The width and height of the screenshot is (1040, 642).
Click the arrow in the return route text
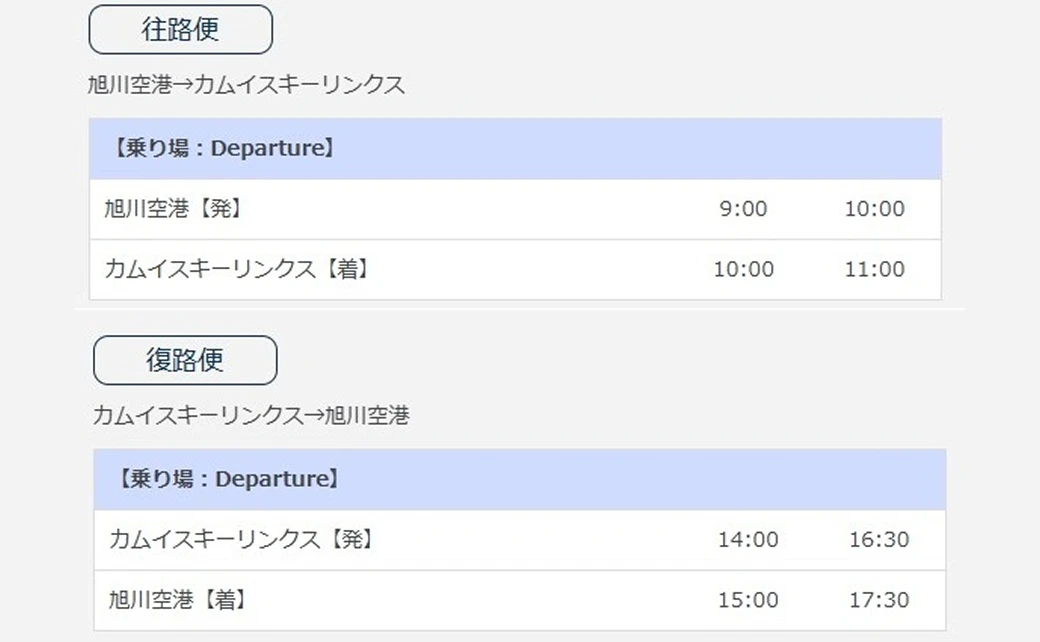pos(315,415)
